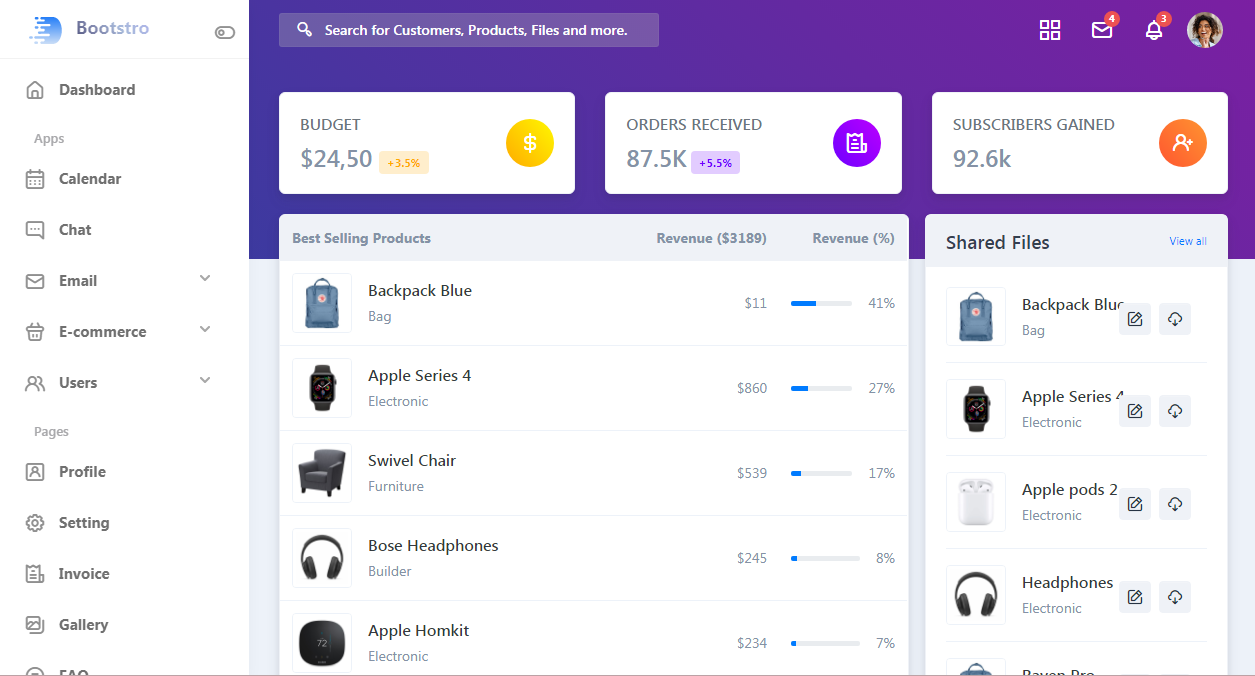Click the Backpack Blue revenue progress bar
1255x676 pixels.
[x=821, y=303]
